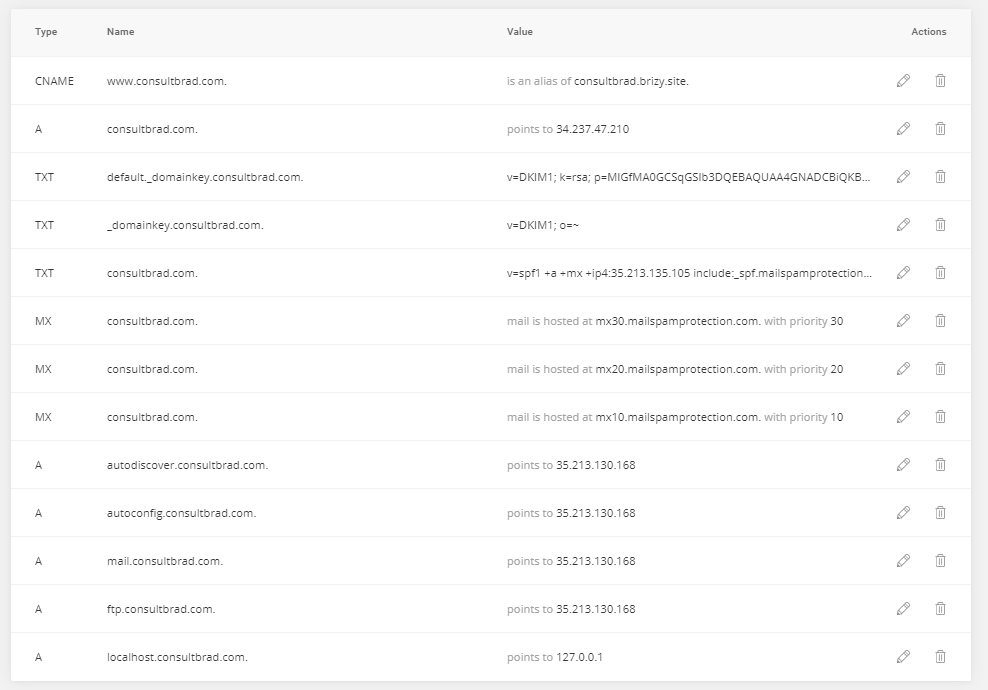Delete the www.consultbrad.com CNAME record

[x=940, y=81]
